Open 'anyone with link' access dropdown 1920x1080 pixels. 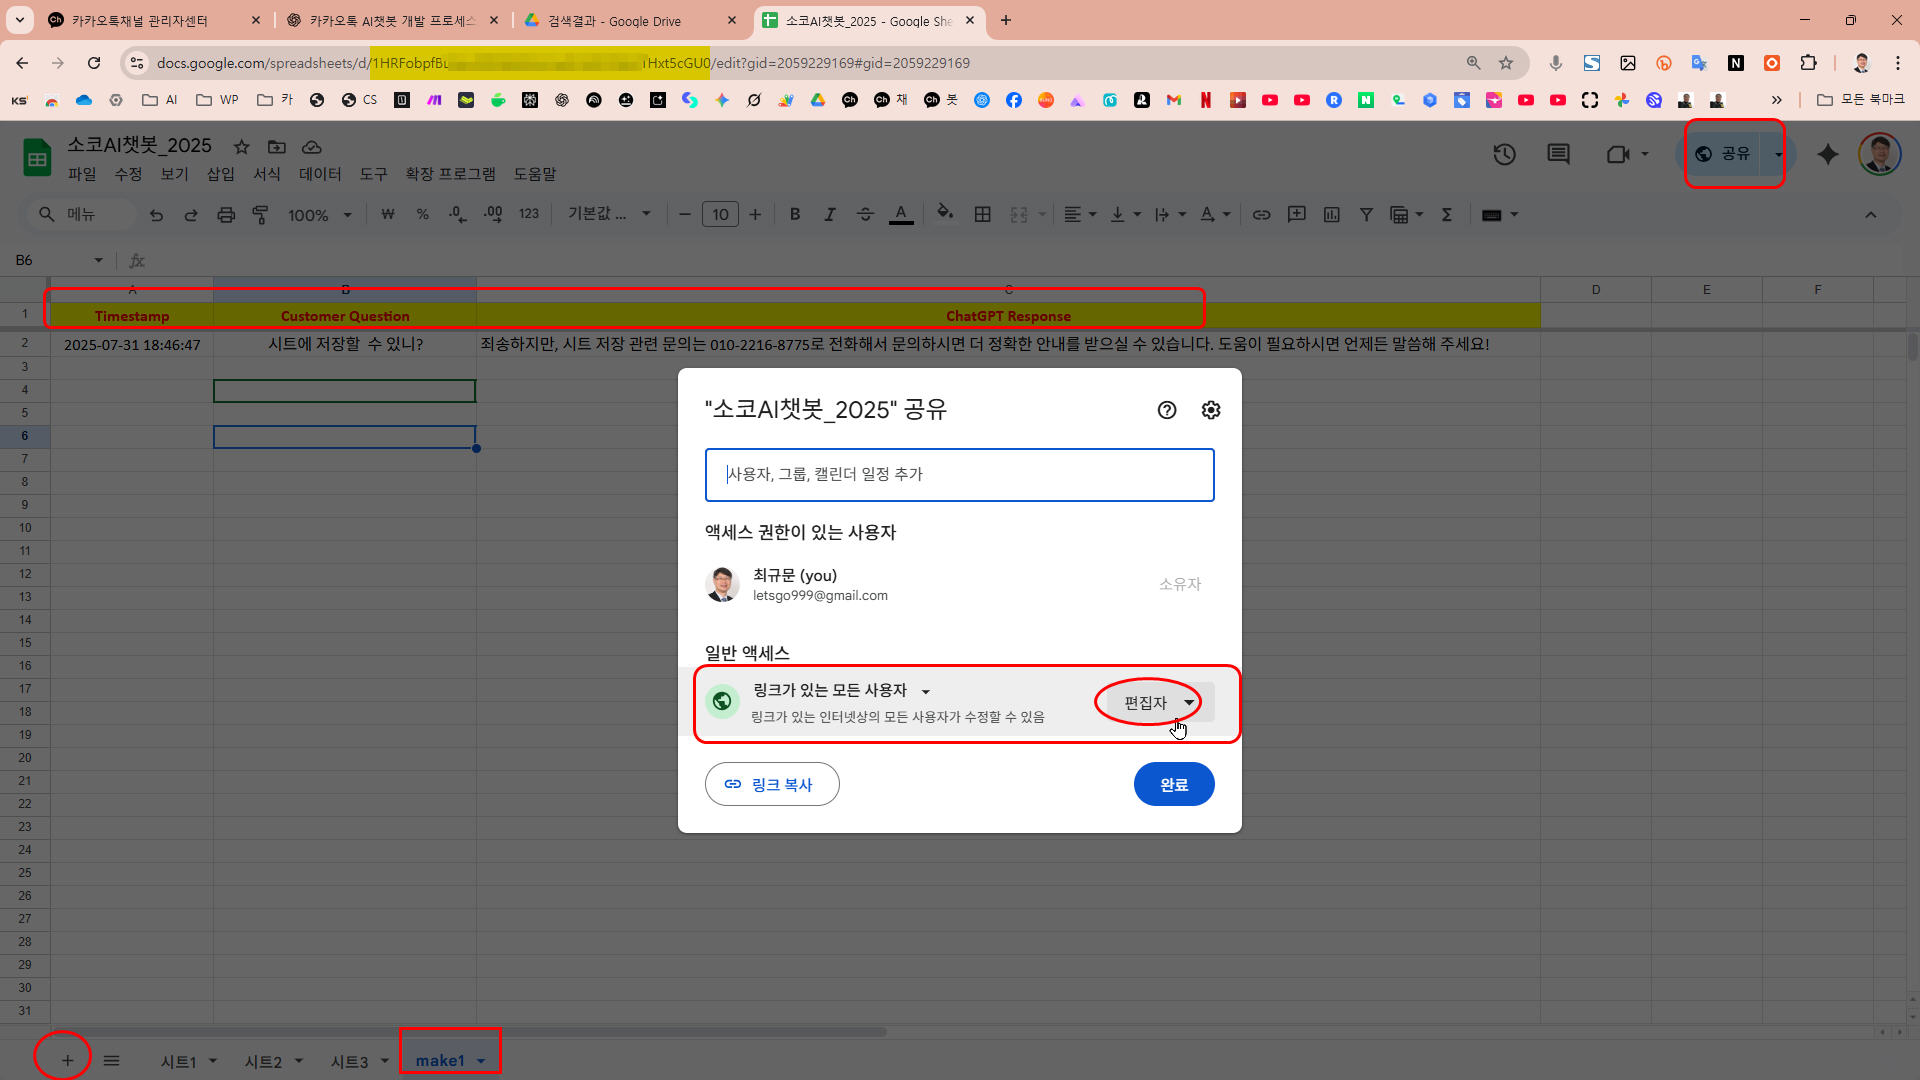(841, 690)
